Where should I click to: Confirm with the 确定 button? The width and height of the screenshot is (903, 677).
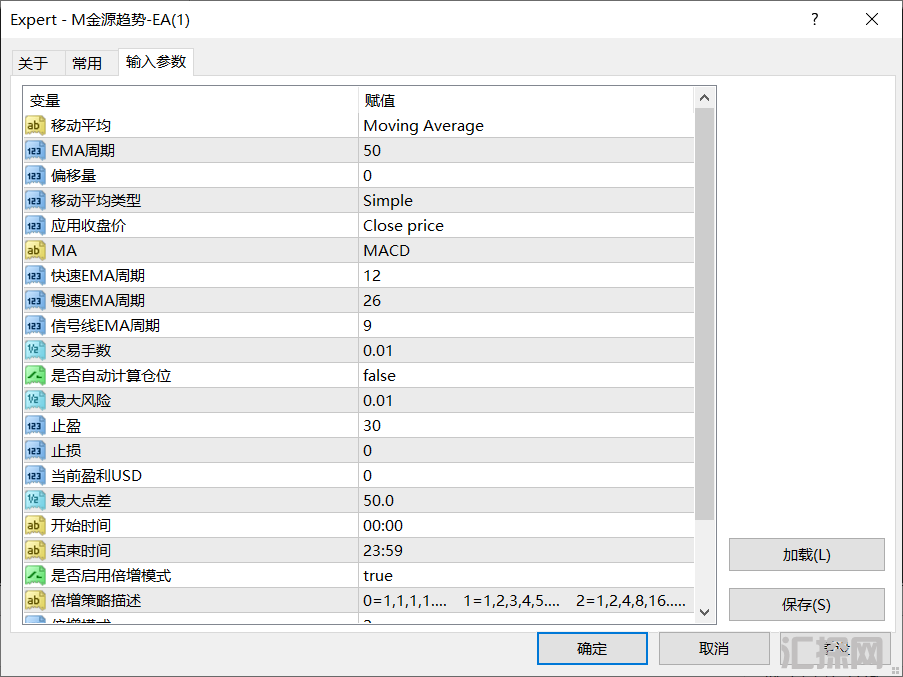592,649
